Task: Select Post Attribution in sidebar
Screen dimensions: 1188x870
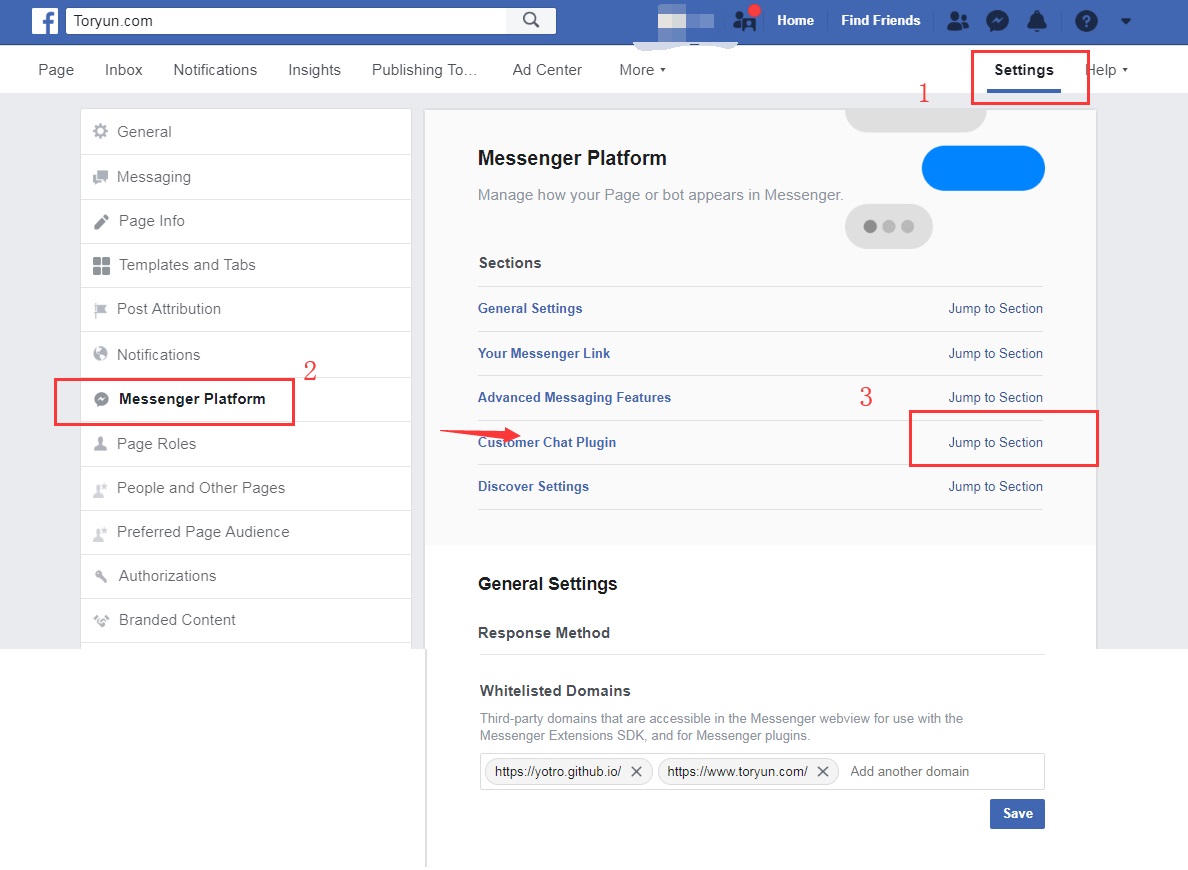Action: click(245, 309)
